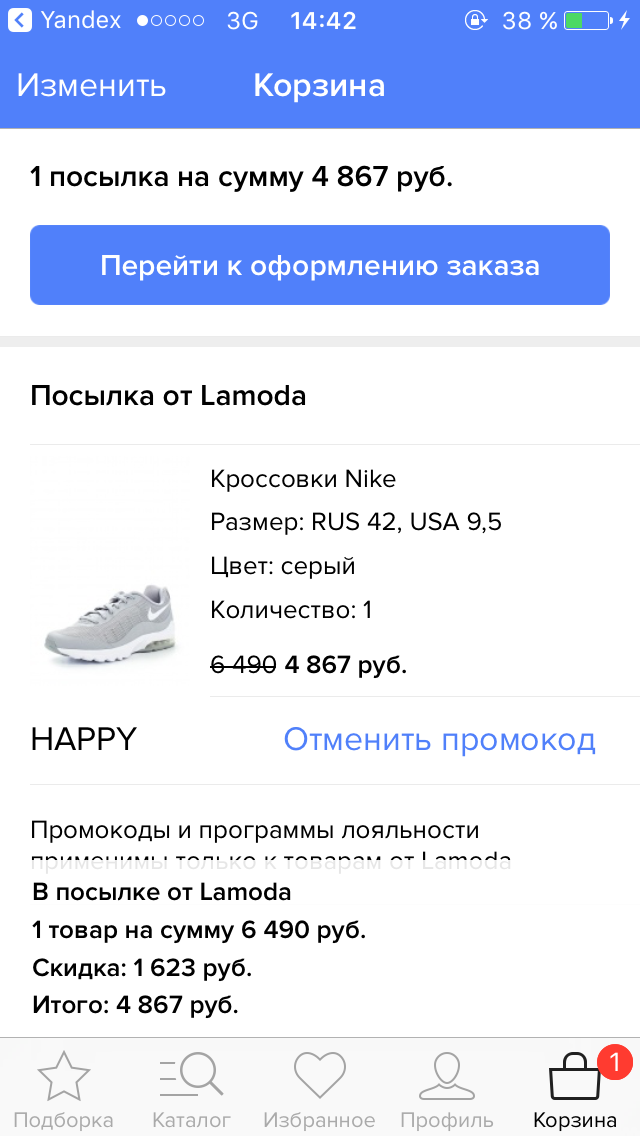
Task: Tap the 4 867 руб. discounted price
Action: click(346, 665)
